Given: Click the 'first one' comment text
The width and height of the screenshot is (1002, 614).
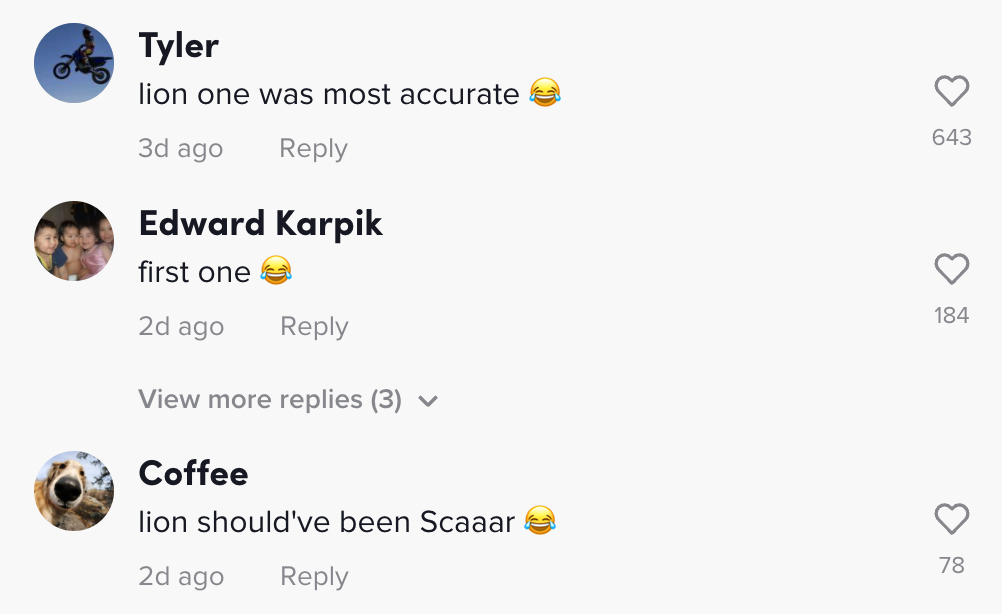Looking at the screenshot, I should pyautogui.click(x=195, y=271).
